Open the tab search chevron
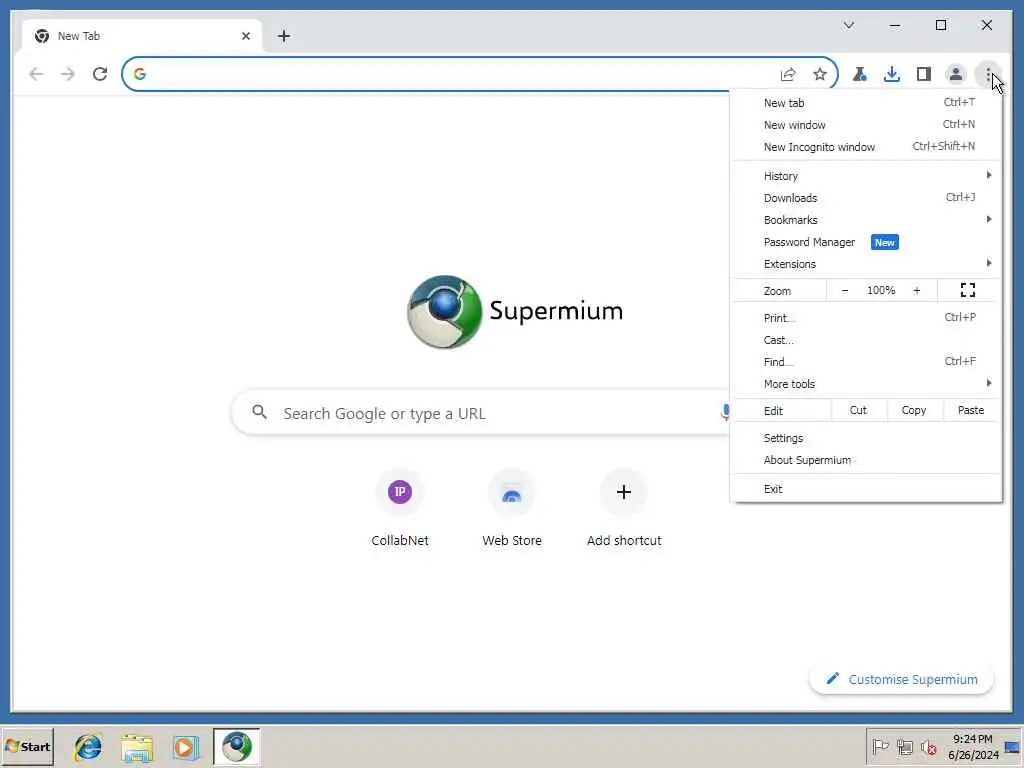The image size is (1024, 768). [848, 25]
